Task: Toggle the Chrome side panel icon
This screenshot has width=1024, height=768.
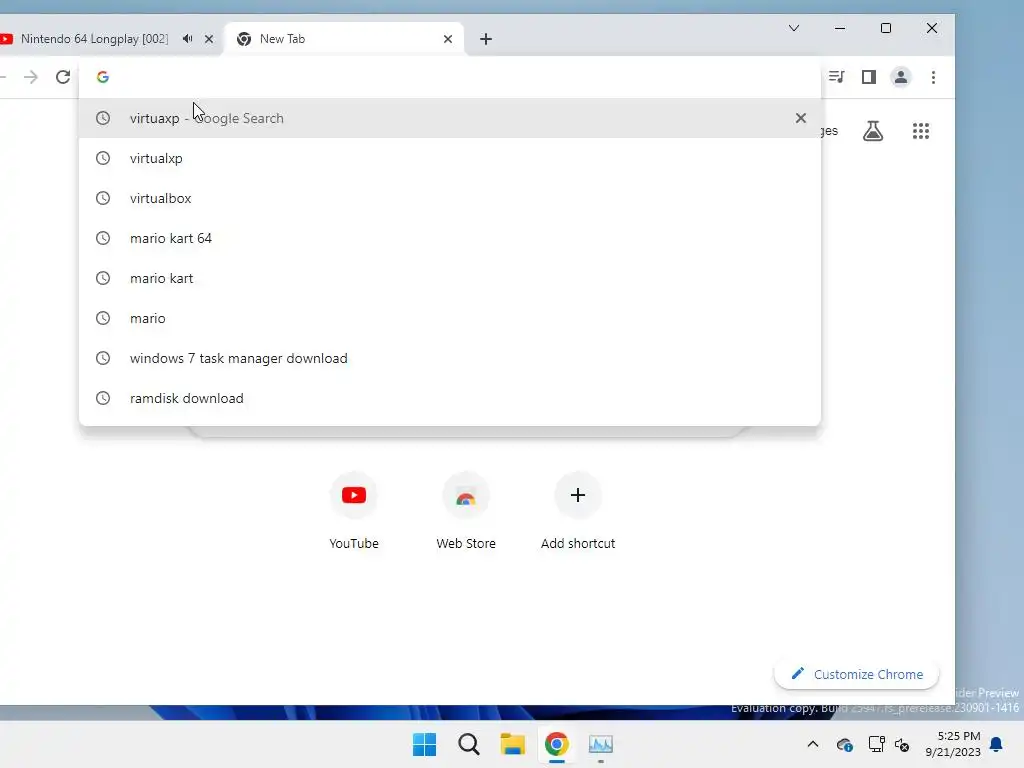Action: (869, 77)
